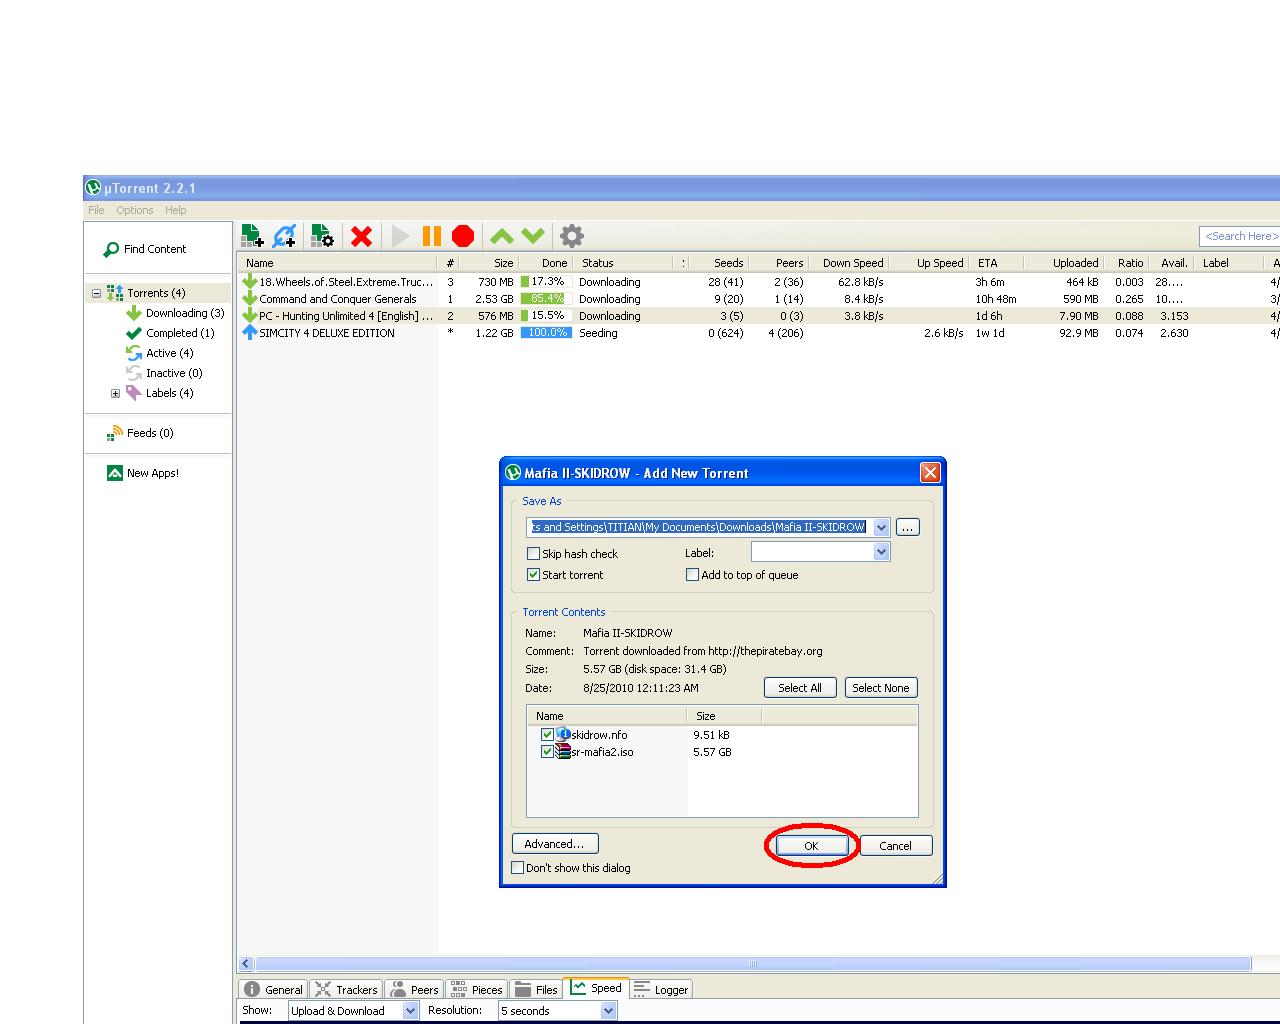The width and height of the screenshot is (1280, 1024).
Task: Select the Downloading (3) category
Action: (185, 313)
